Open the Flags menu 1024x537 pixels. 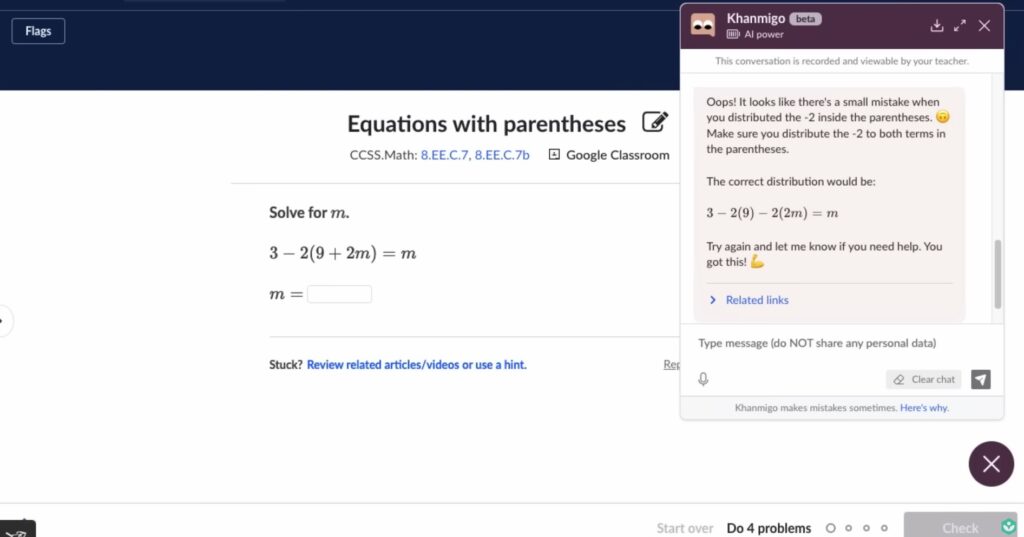tap(38, 31)
